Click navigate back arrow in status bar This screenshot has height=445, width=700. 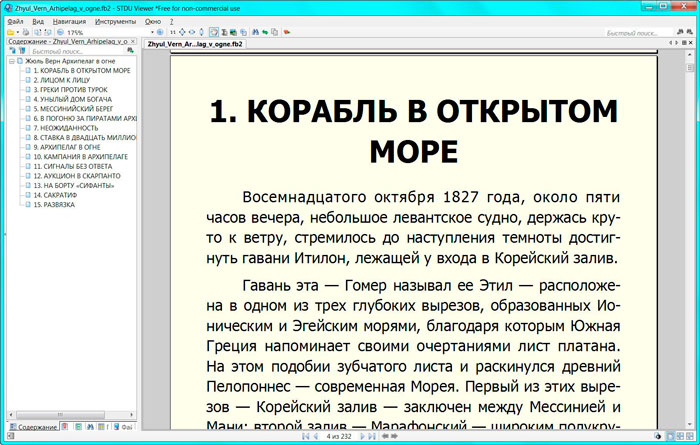(x=385, y=436)
